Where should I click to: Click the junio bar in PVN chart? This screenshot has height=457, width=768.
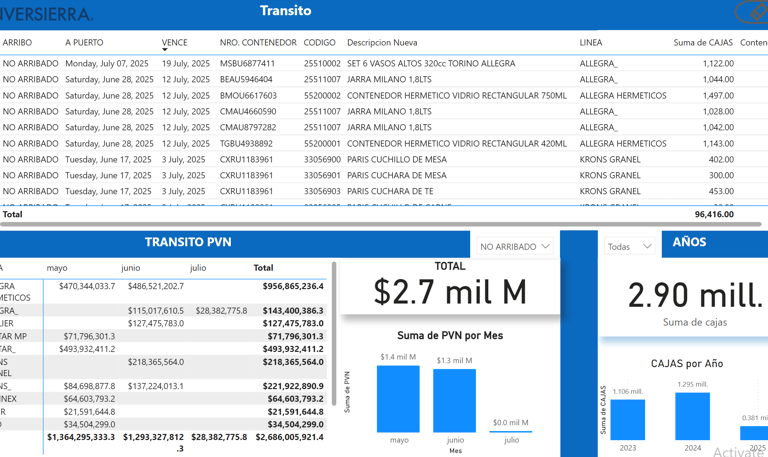(455, 401)
